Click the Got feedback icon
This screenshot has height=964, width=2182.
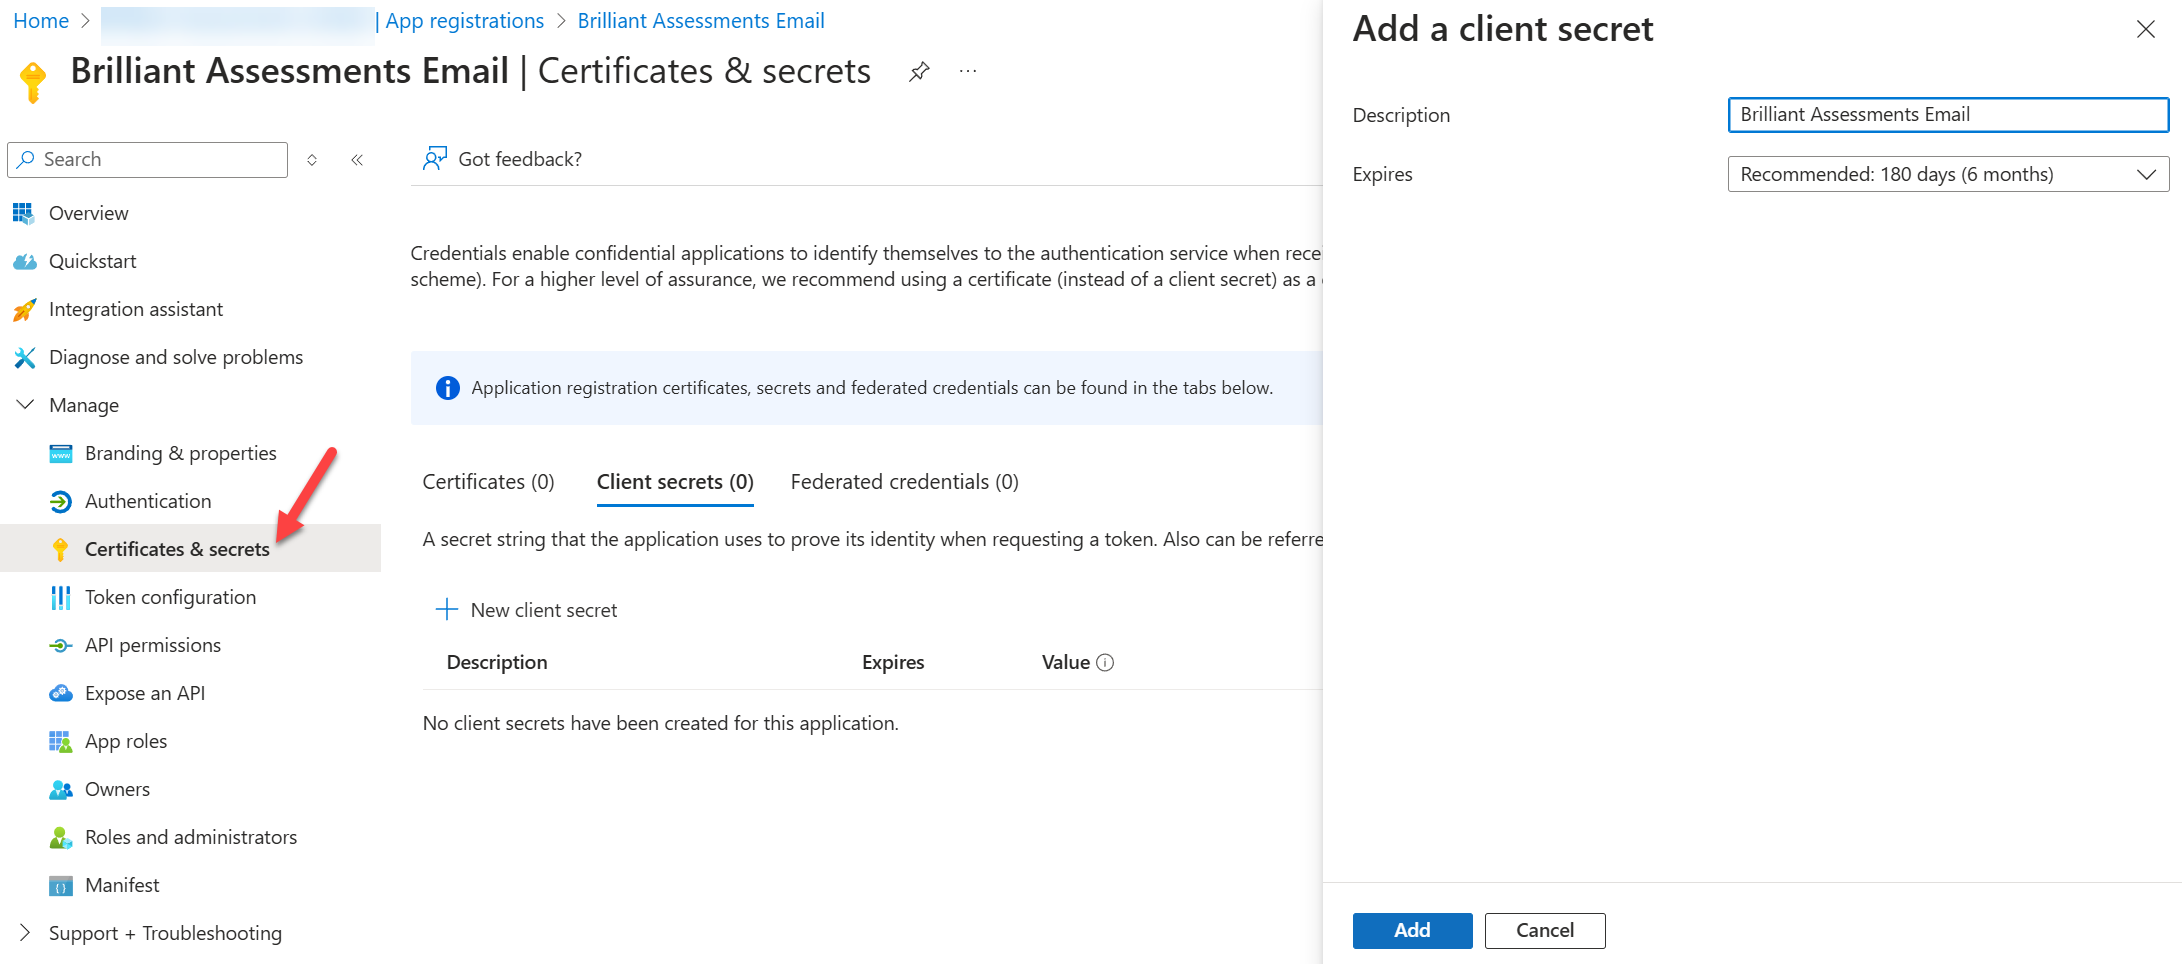coord(434,159)
